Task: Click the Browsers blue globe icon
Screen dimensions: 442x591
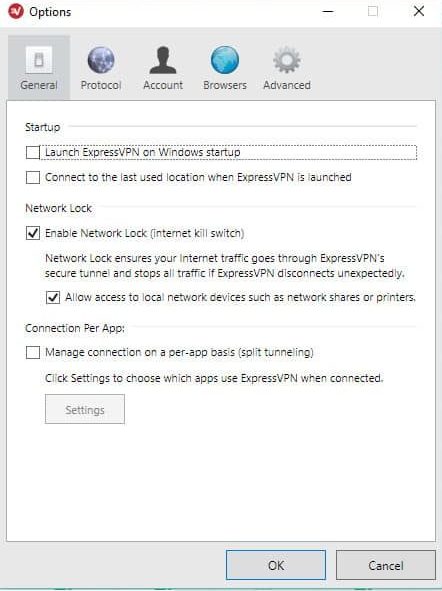Action: coord(225,60)
